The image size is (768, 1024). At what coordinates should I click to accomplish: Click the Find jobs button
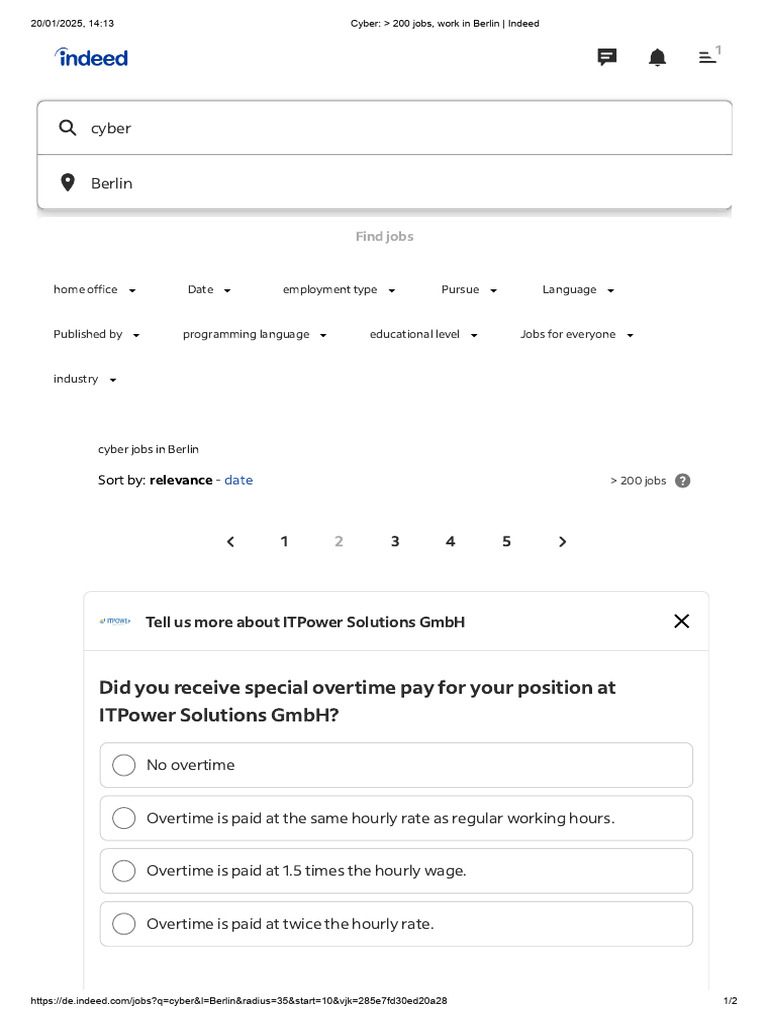[384, 237]
